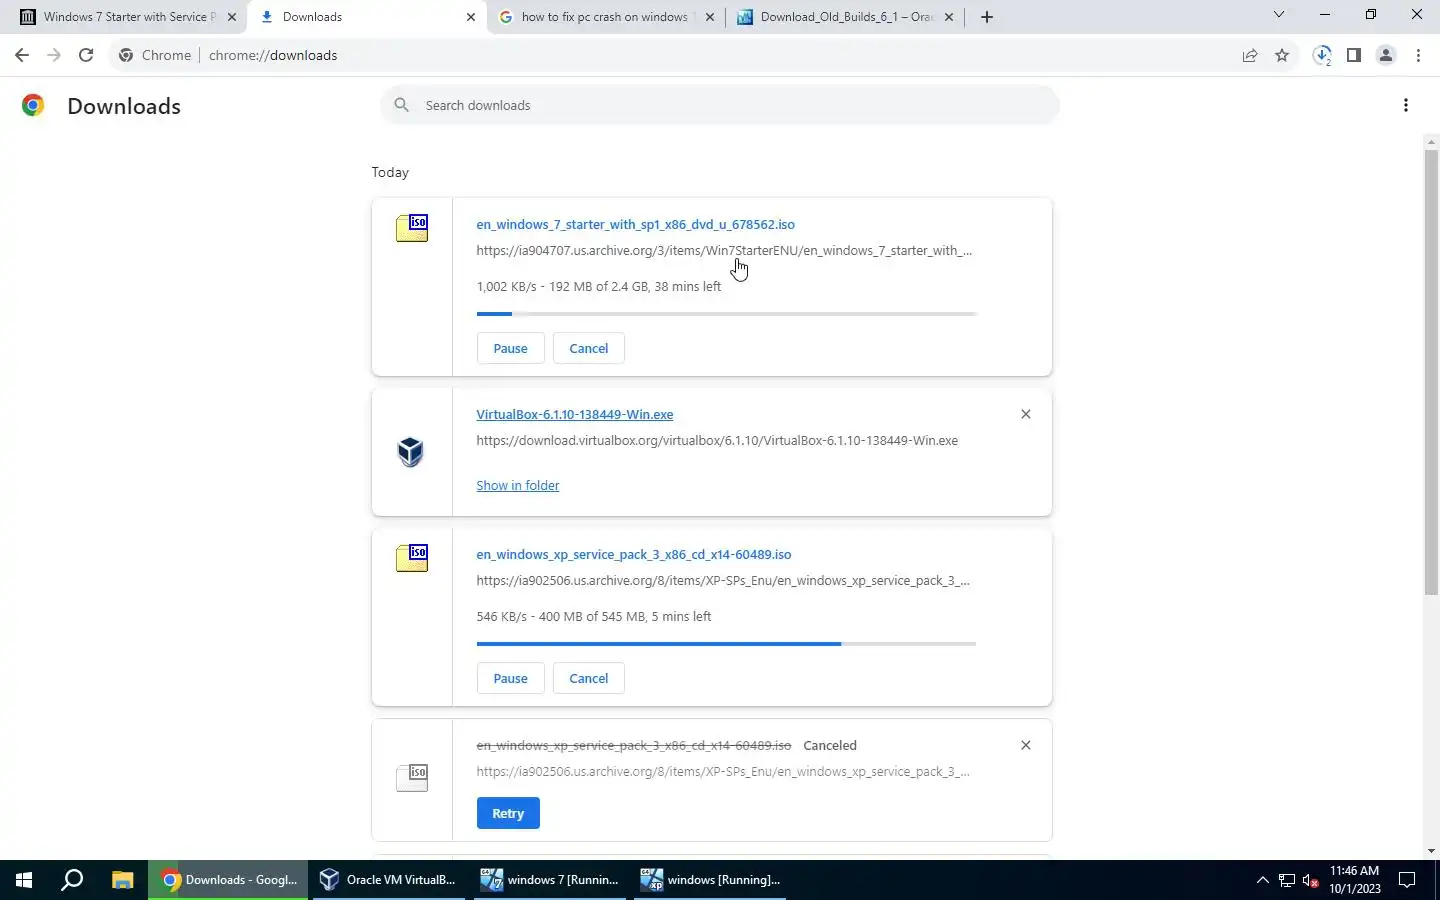Cancel the XP service pack 3 download

pyautogui.click(x=588, y=678)
